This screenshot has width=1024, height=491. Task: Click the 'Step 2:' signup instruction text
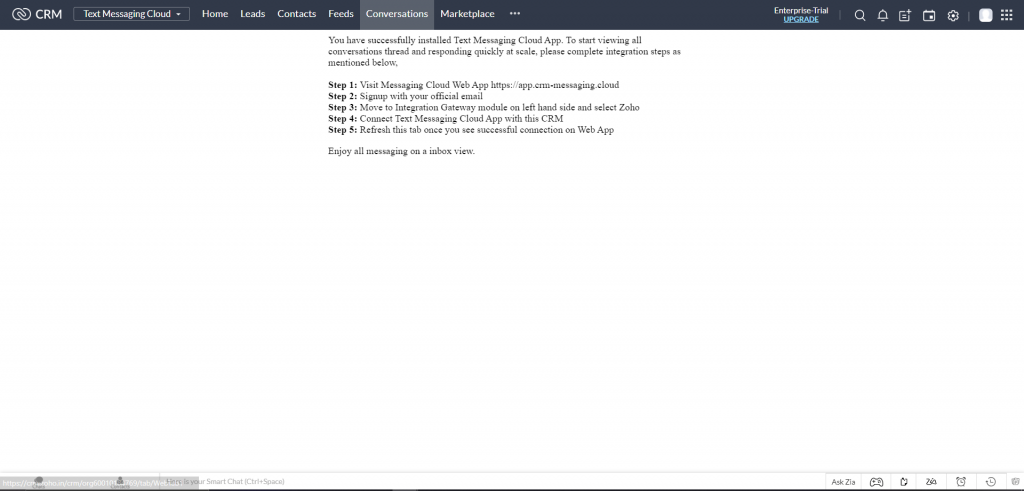pos(405,96)
